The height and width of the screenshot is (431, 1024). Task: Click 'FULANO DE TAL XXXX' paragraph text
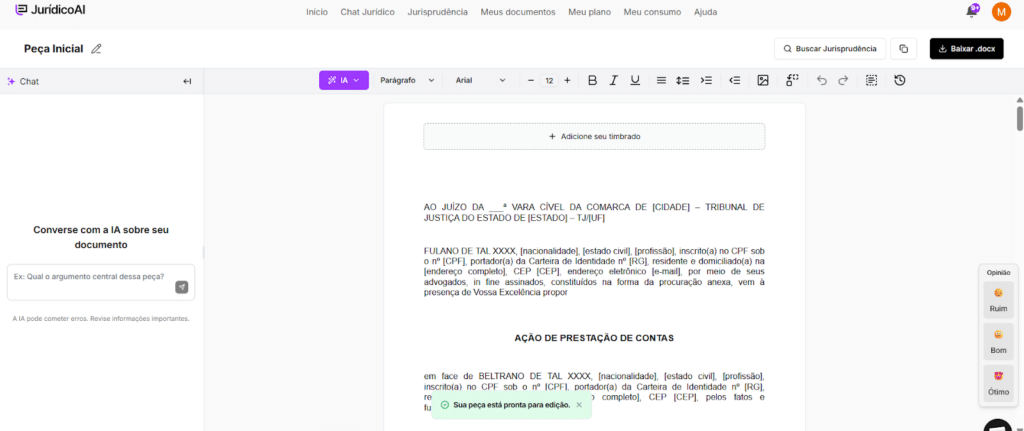click(594, 272)
